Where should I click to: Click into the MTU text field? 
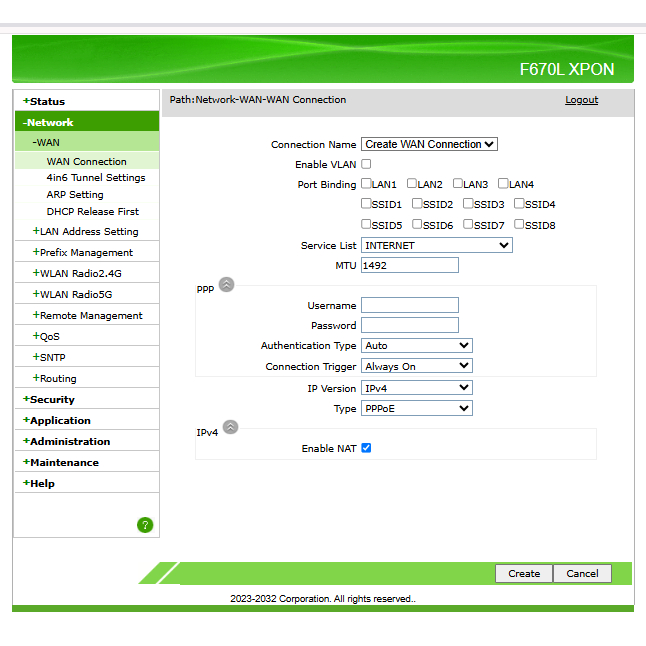pos(409,265)
